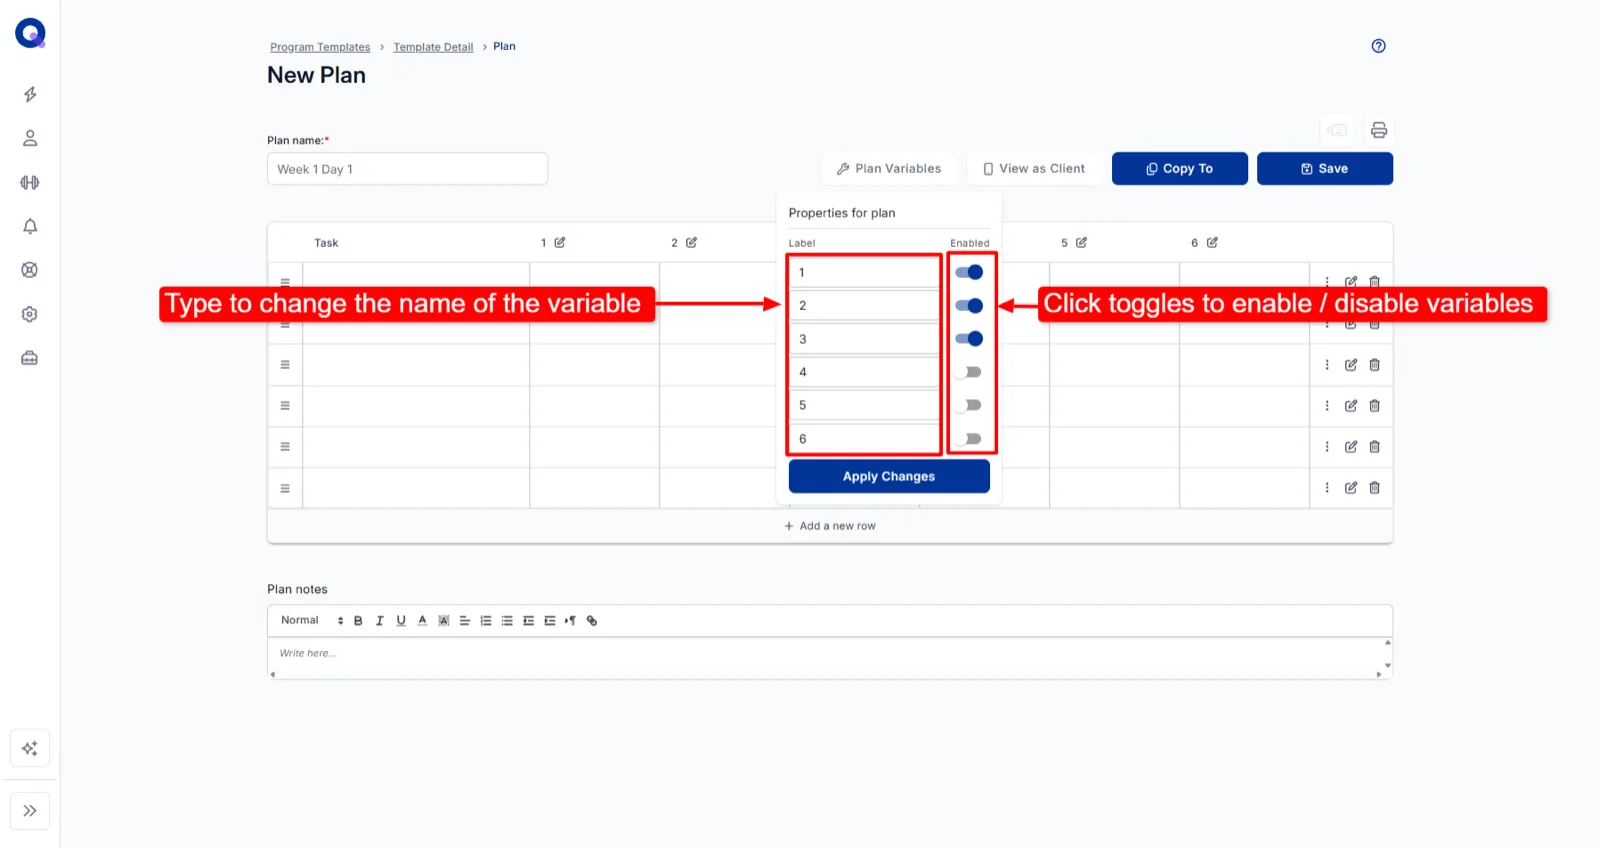
Task: Open the font color picker in notes
Action: pos(422,621)
